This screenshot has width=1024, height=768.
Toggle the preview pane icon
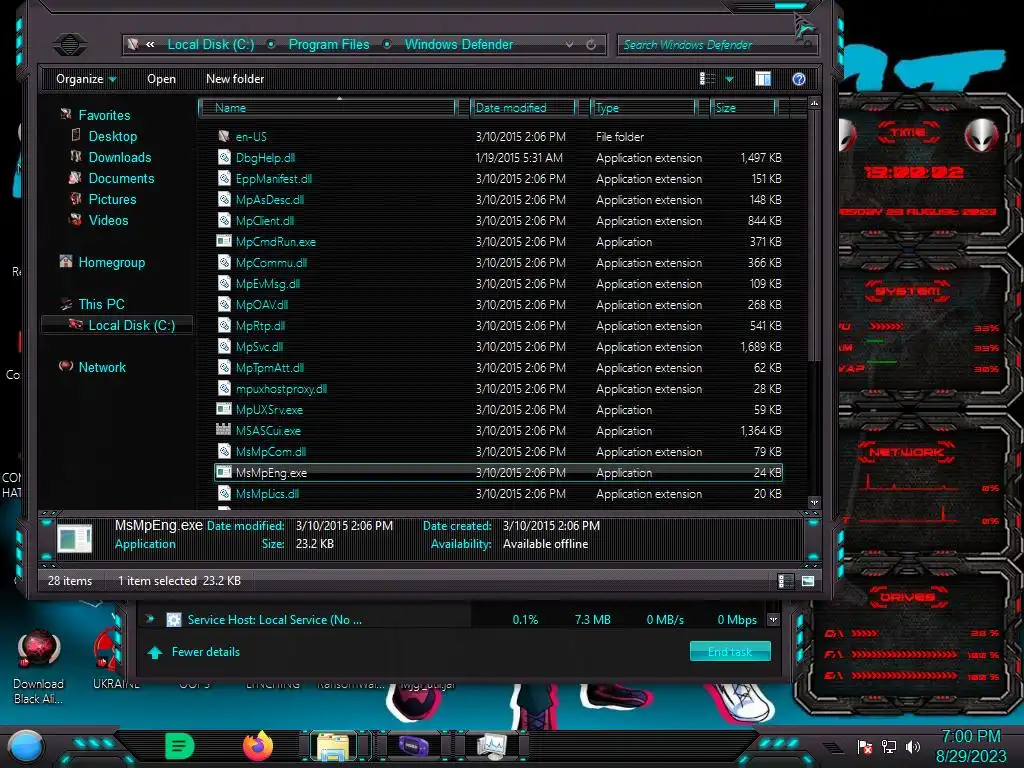(763, 79)
